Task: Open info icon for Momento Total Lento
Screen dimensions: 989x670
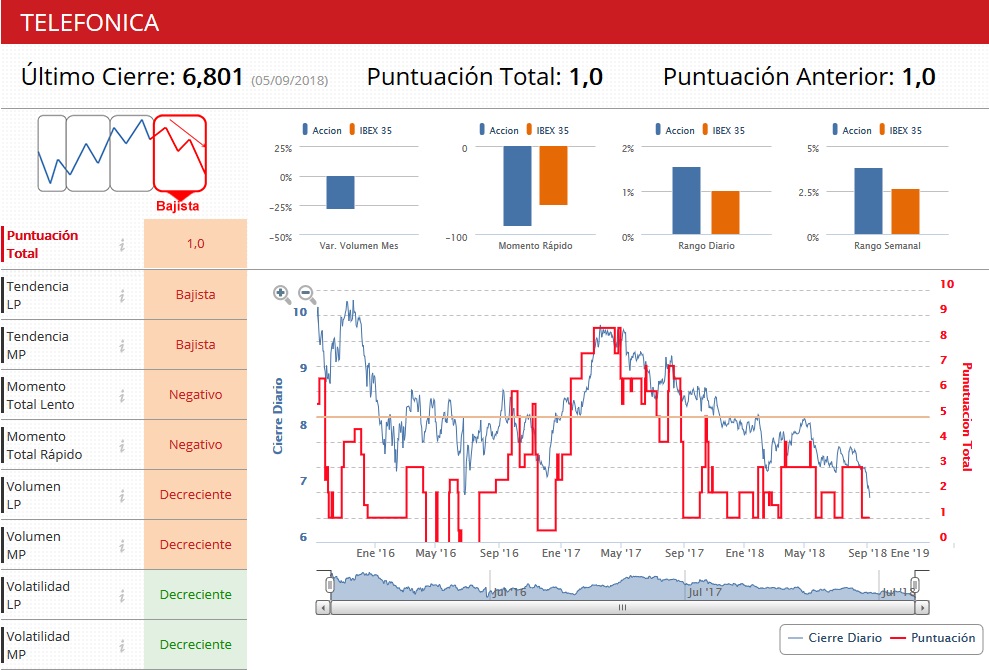Action: point(122,396)
